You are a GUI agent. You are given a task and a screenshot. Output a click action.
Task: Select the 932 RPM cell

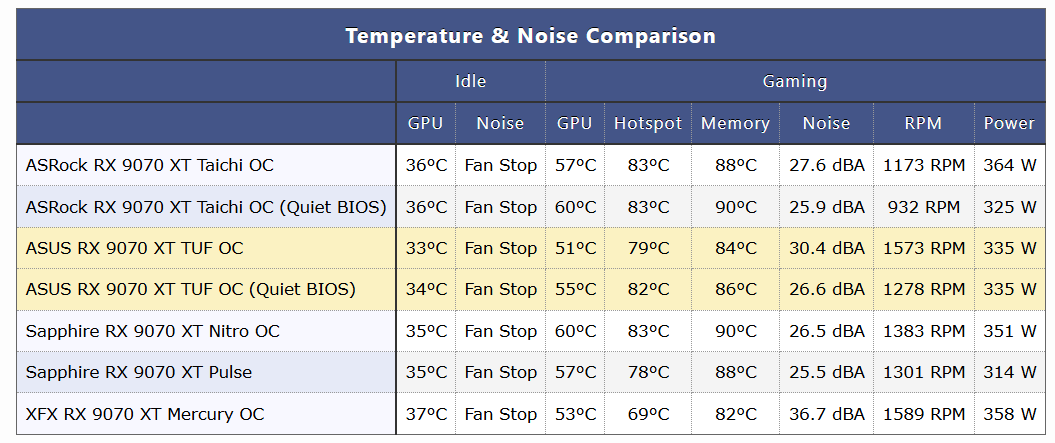click(924, 207)
